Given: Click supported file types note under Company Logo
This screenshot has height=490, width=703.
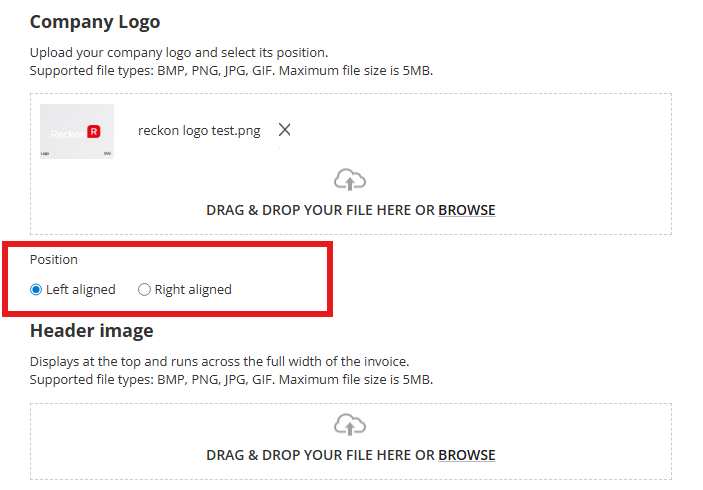Looking at the screenshot, I should coord(231,71).
